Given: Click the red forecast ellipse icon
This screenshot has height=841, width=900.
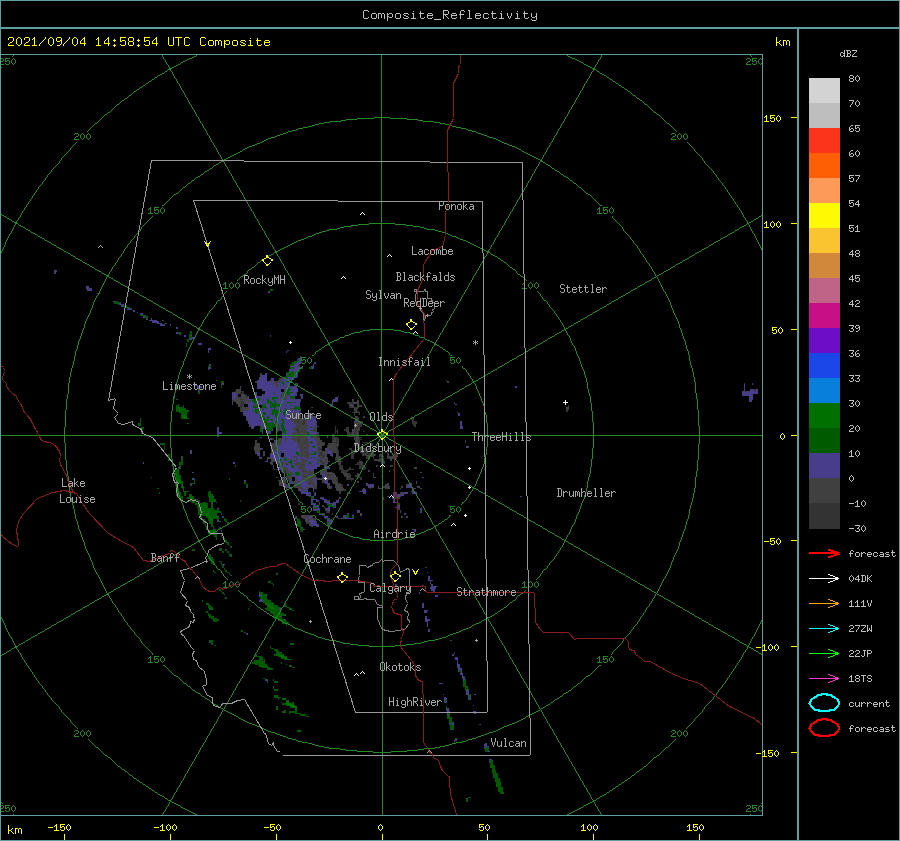Looking at the screenshot, I should [x=824, y=728].
